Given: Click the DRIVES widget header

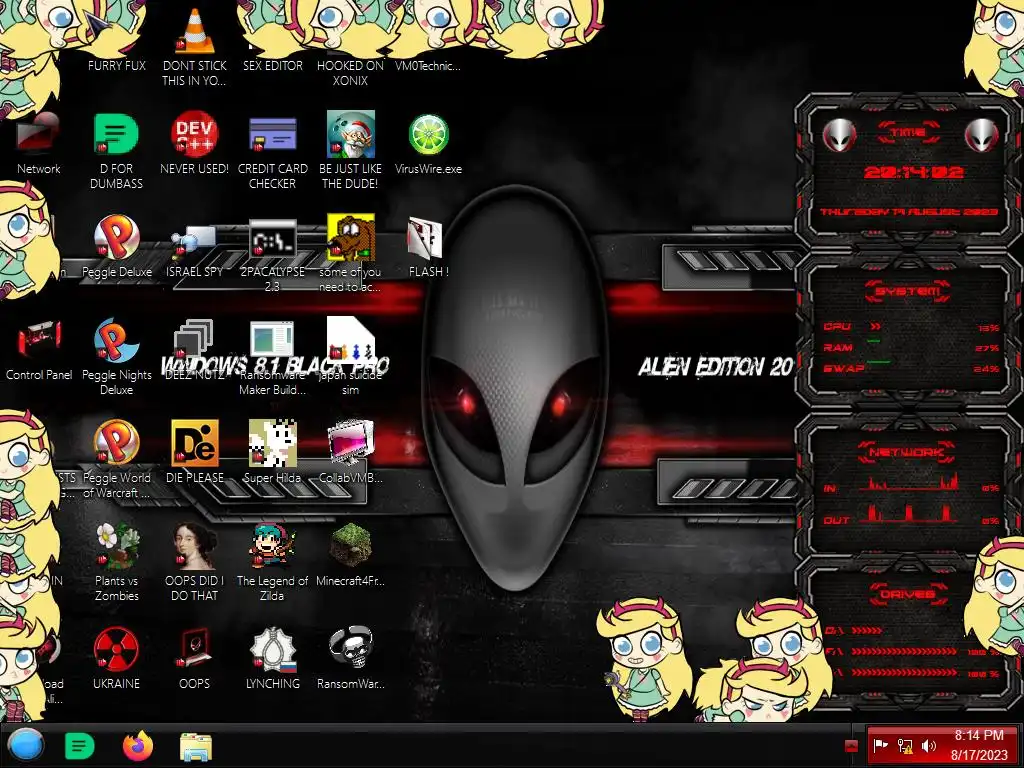Looking at the screenshot, I should coord(908,594).
